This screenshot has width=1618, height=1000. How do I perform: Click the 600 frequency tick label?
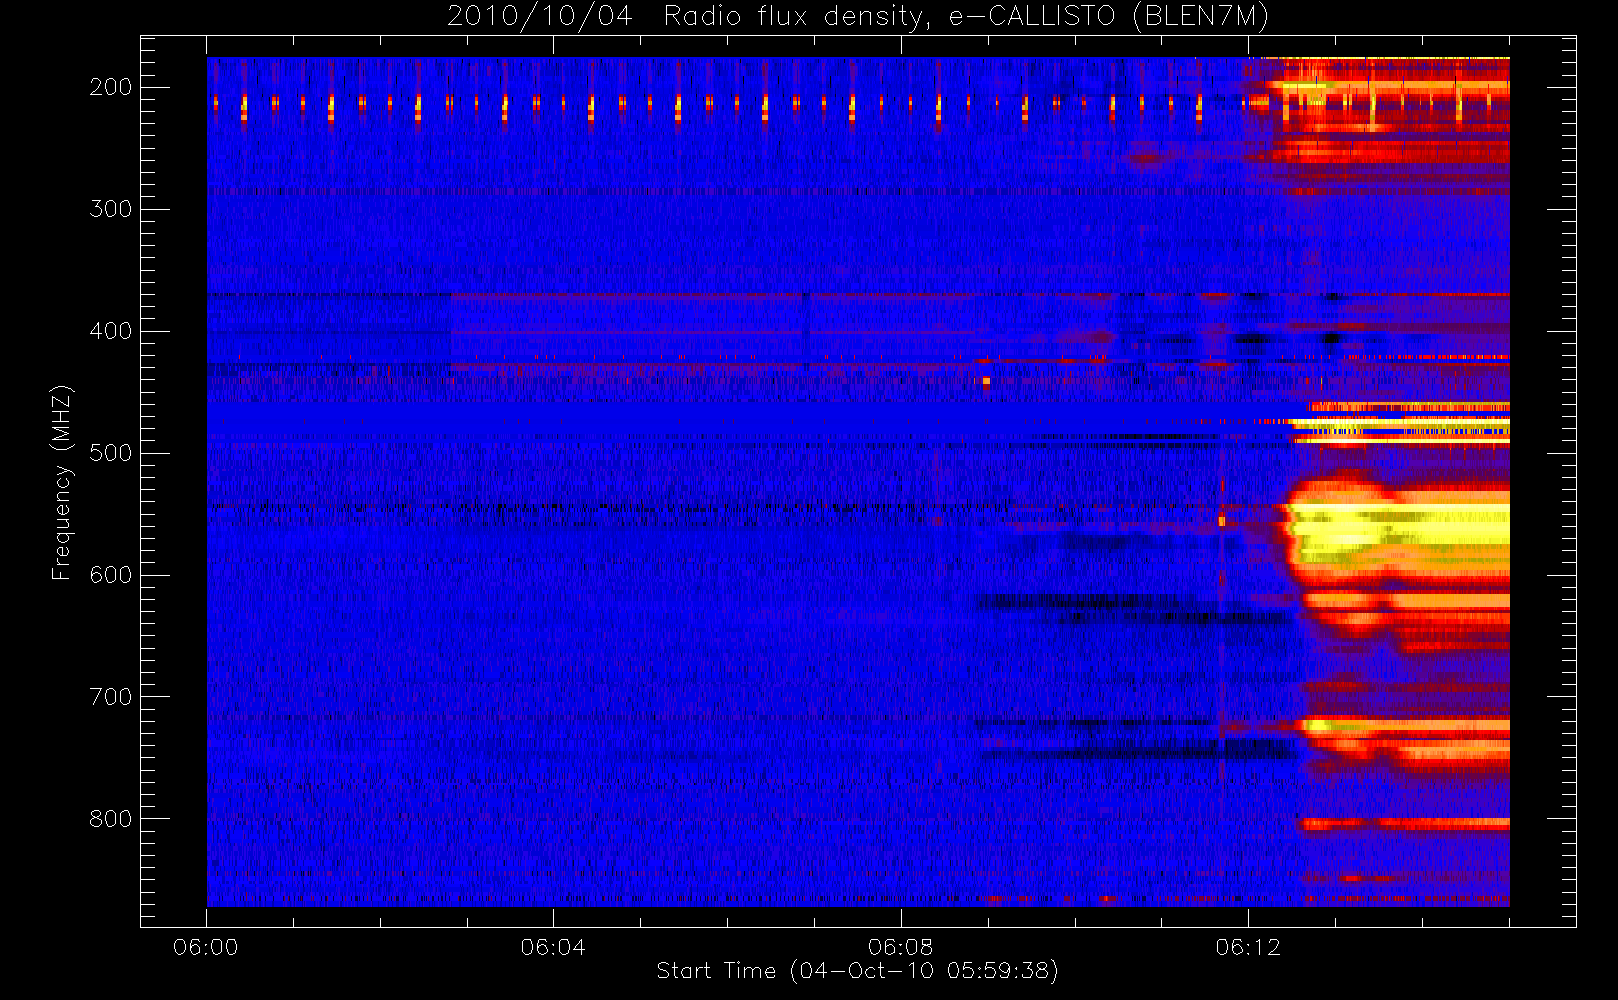click(111, 575)
